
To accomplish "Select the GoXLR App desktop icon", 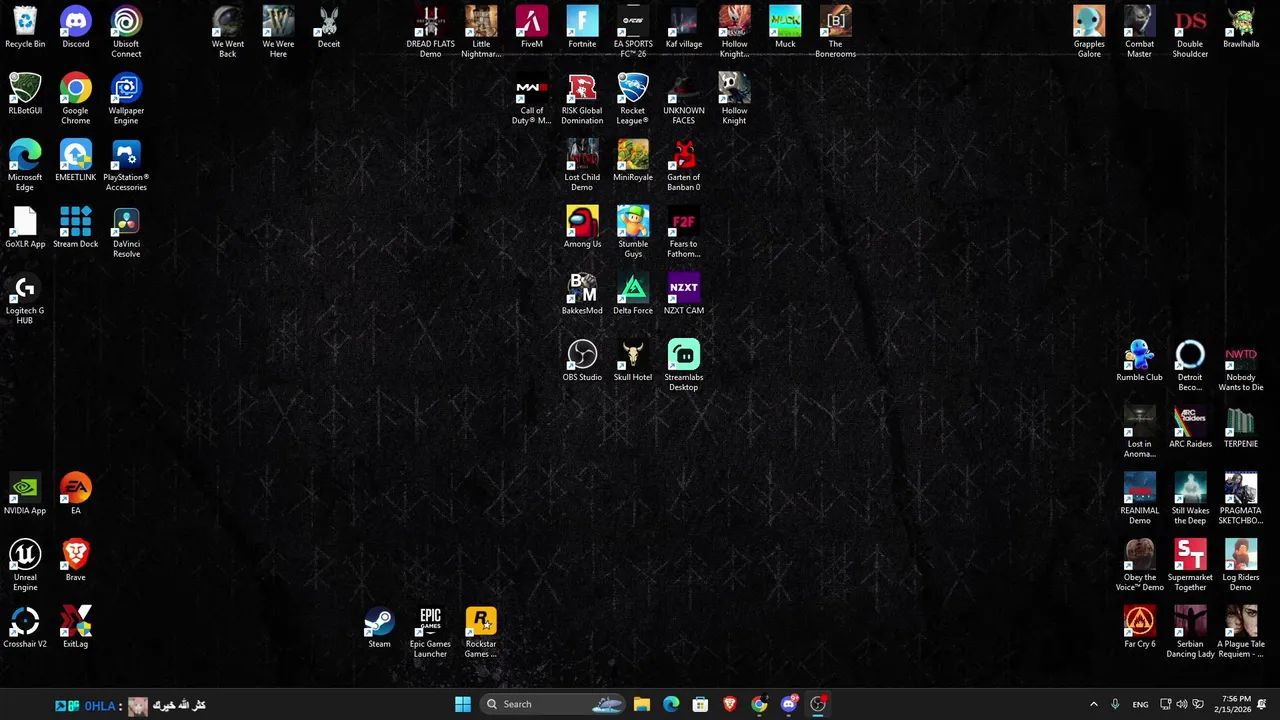I will 25,228.
